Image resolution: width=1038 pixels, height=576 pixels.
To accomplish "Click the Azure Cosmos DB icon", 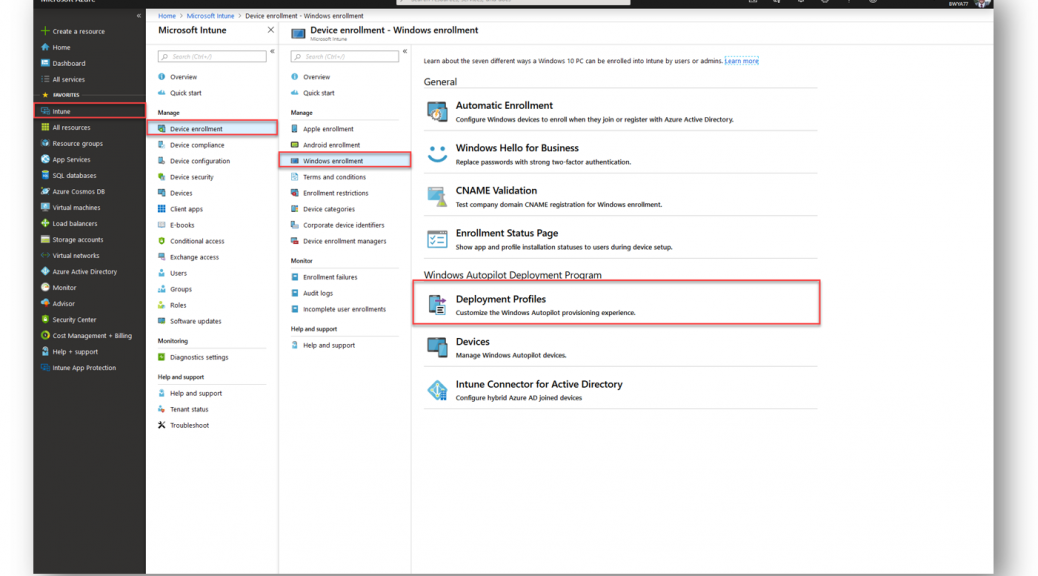I will pyautogui.click(x=45, y=191).
